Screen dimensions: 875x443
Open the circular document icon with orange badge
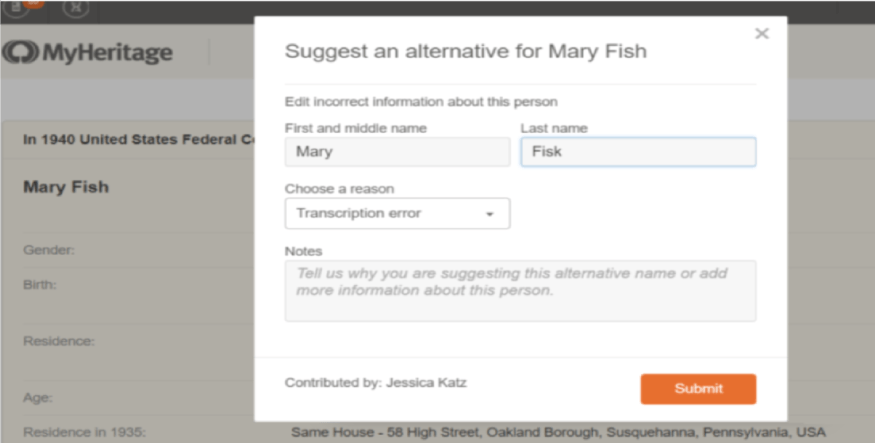pyautogui.click(x=16, y=8)
